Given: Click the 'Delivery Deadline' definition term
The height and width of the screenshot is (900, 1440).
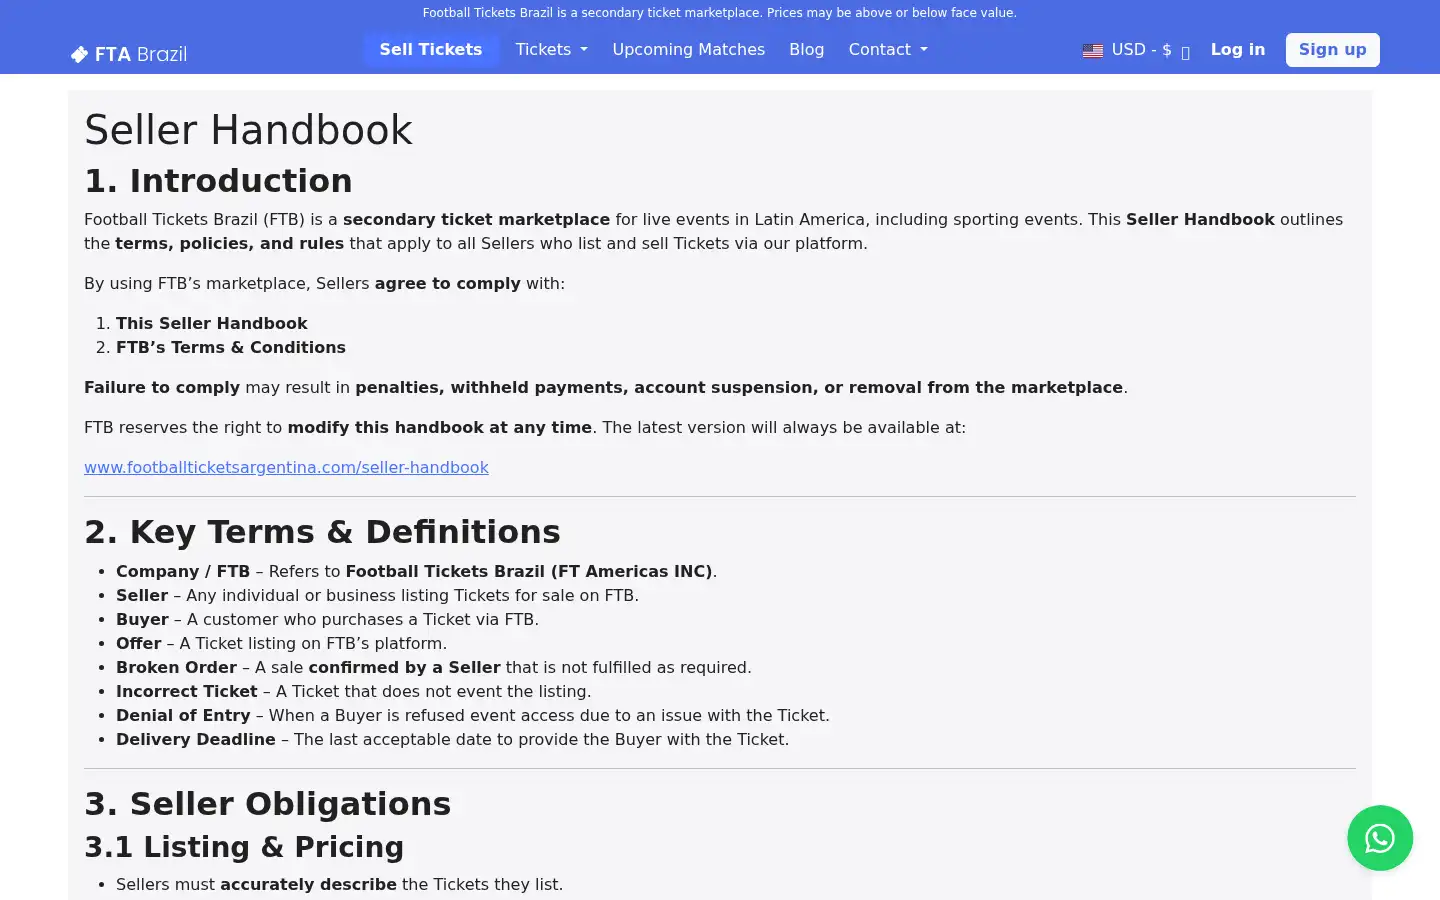Looking at the screenshot, I should (196, 739).
